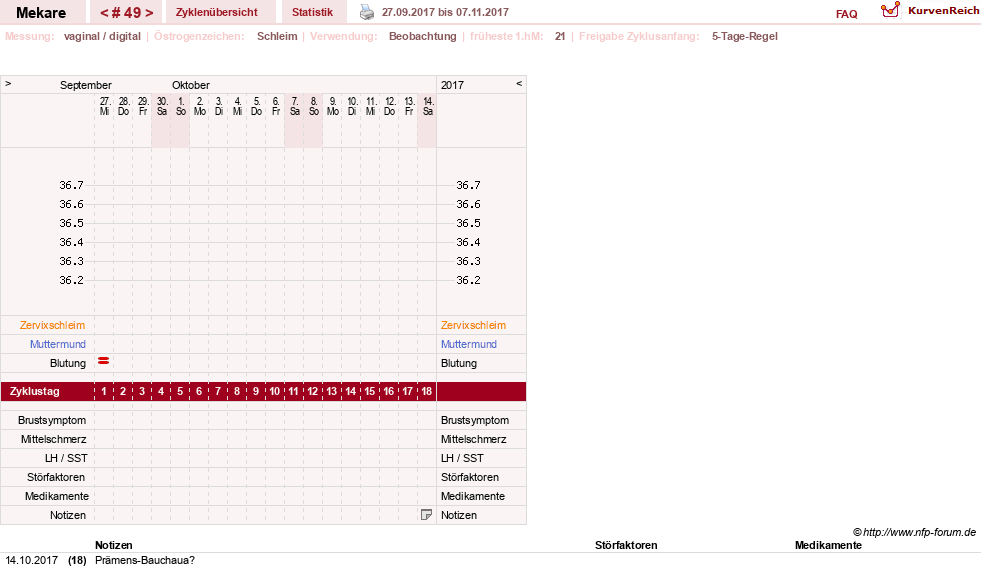Viewport: 981px width, 584px height.
Task: Click the '5-Tage-Regel' value
Action: [745, 36]
